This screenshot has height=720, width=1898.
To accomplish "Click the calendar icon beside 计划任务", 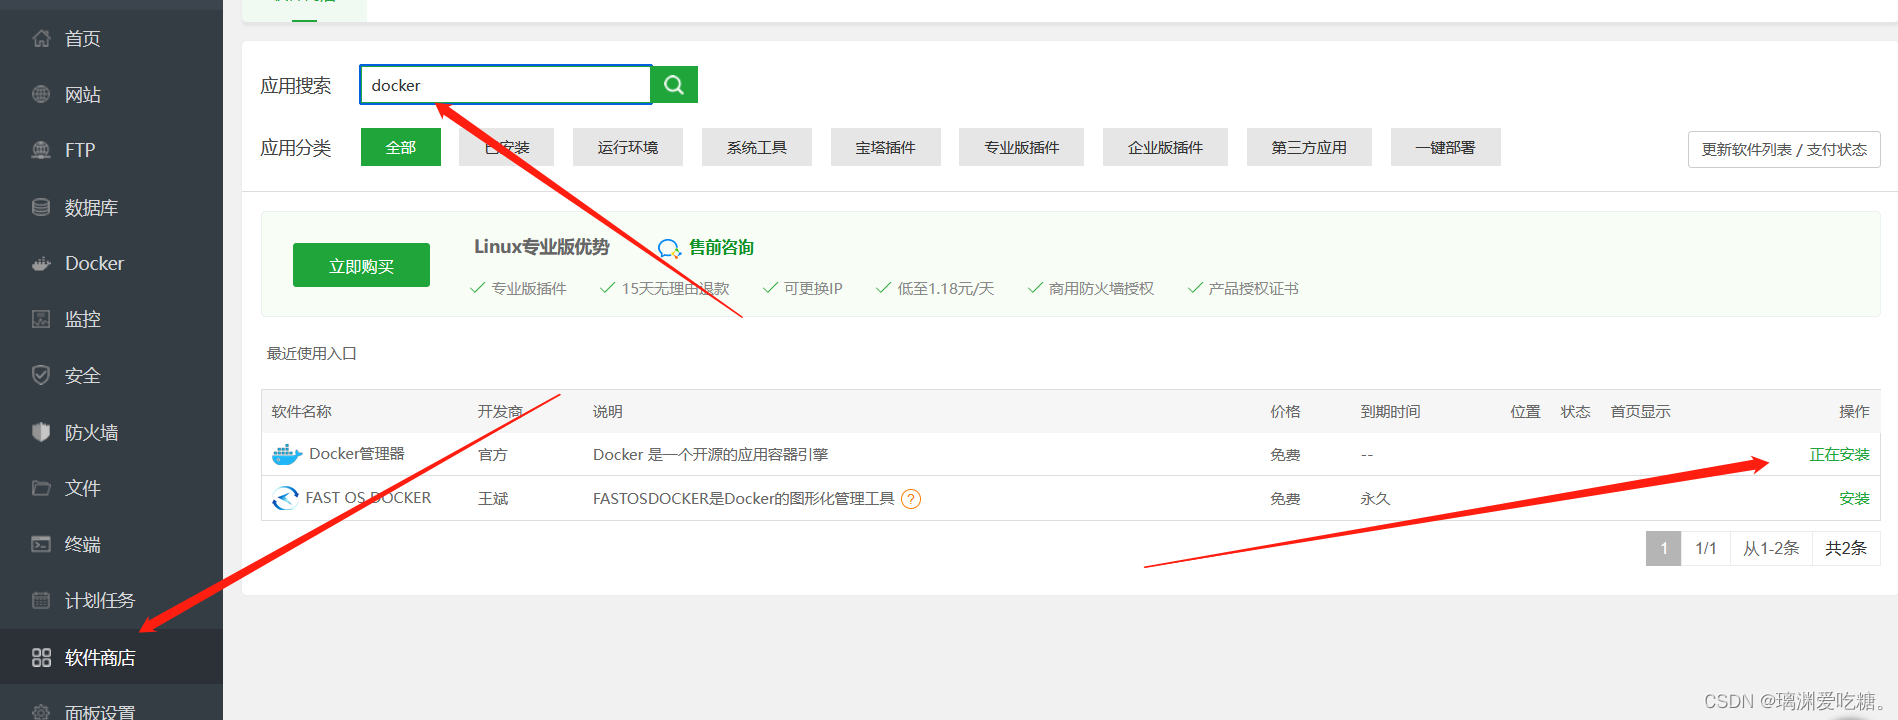I will pyautogui.click(x=41, y=600).
